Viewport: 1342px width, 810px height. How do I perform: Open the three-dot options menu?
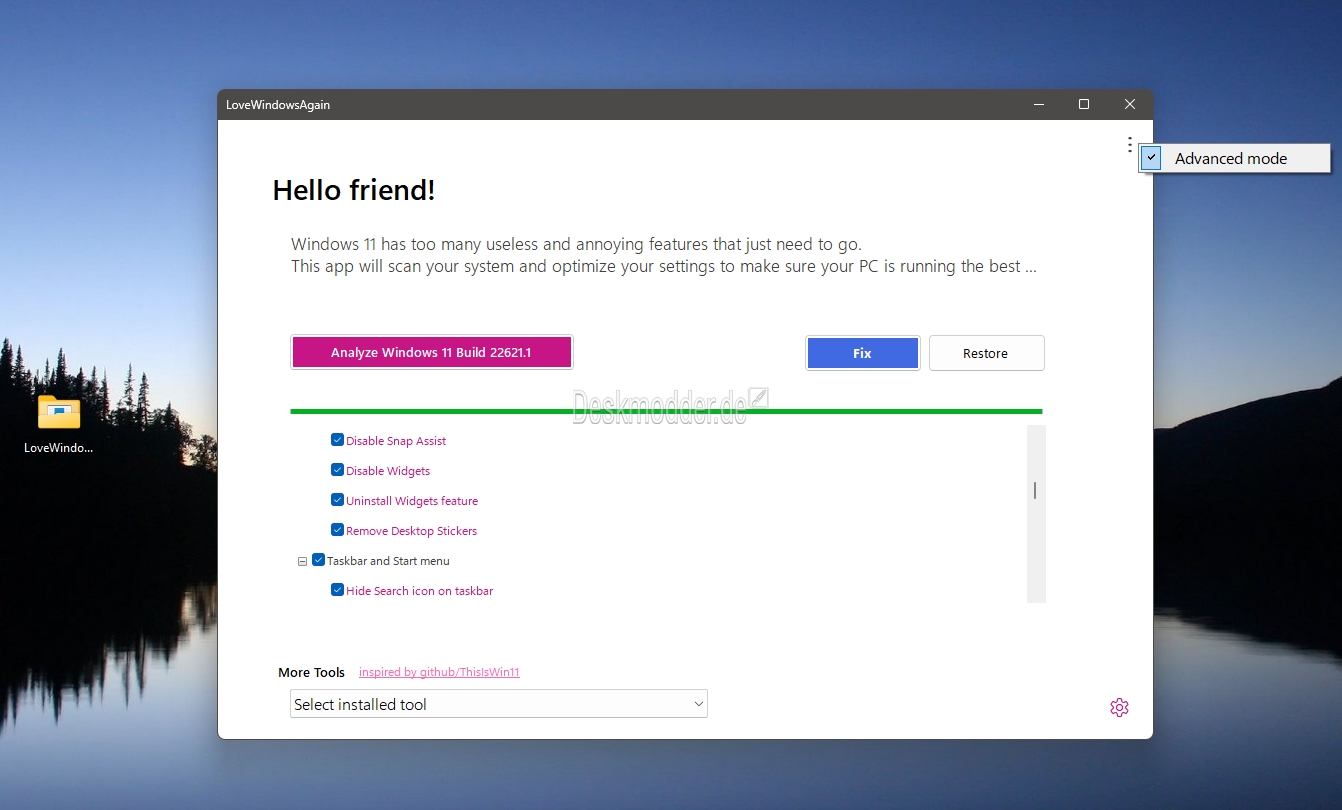[x=1129, y=145]
